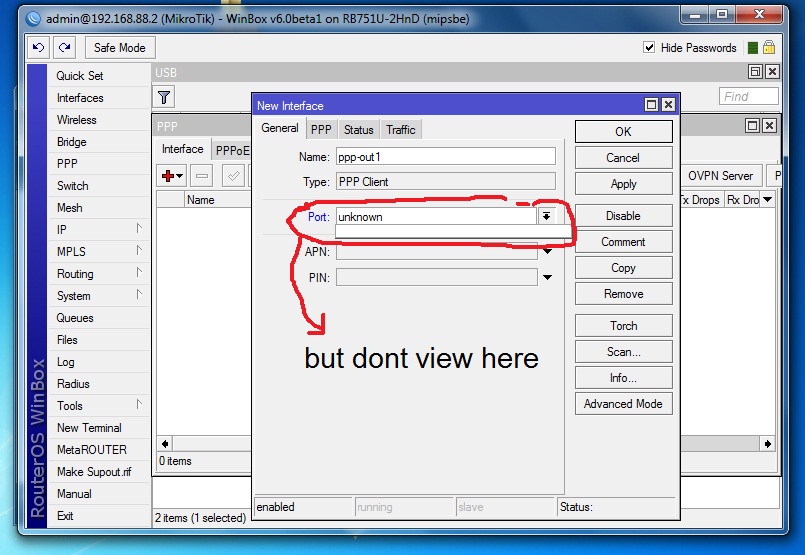Image resolution: width=805 pixels, height=555 pixels.
Task: Click the filter funnel icon in USB window
Action: coord(164,97)
